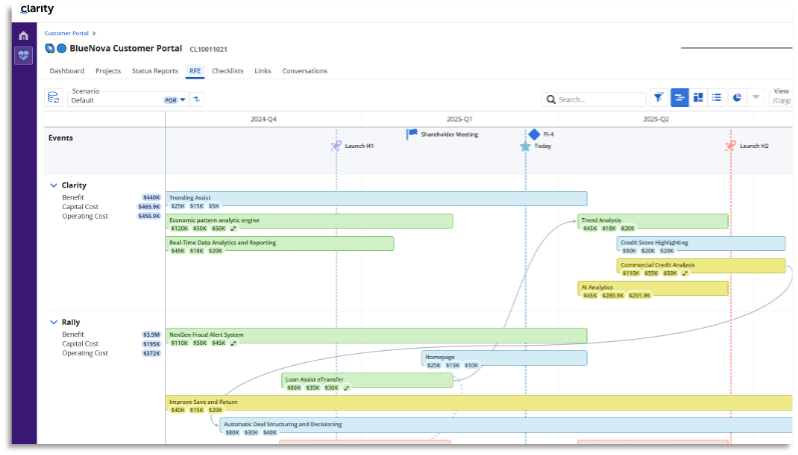This screenshot has width=798, height=455.
Task: Open the Trend Analysis bar
Action: coord(653,221)
